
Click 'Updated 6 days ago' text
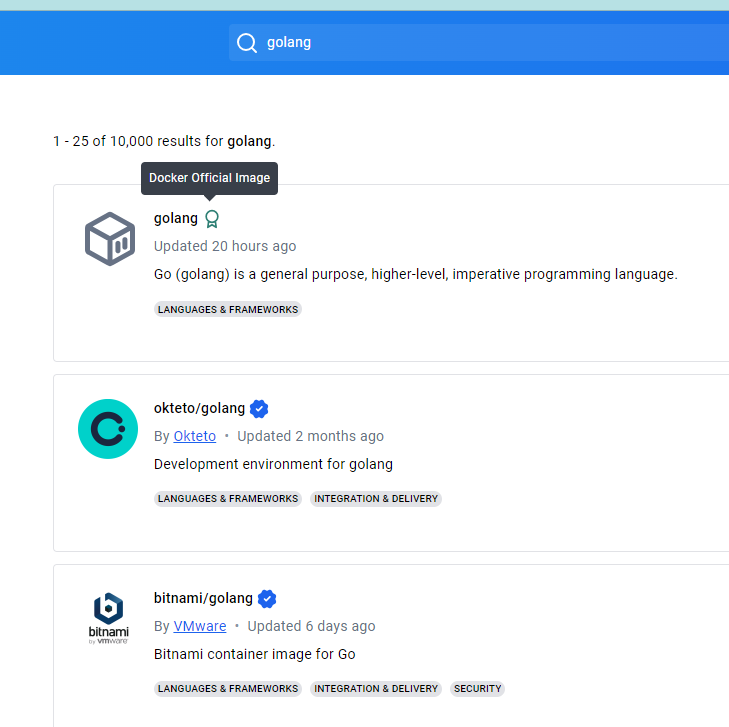point(311,626)
